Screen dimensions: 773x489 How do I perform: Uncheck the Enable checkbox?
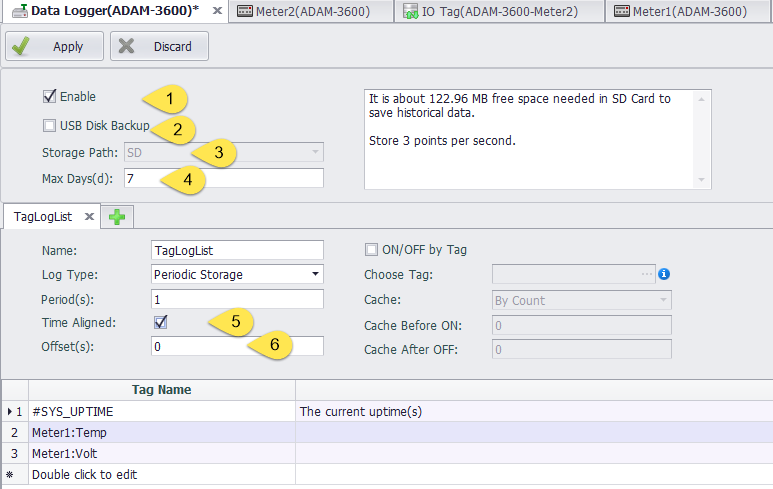(49, 97)
